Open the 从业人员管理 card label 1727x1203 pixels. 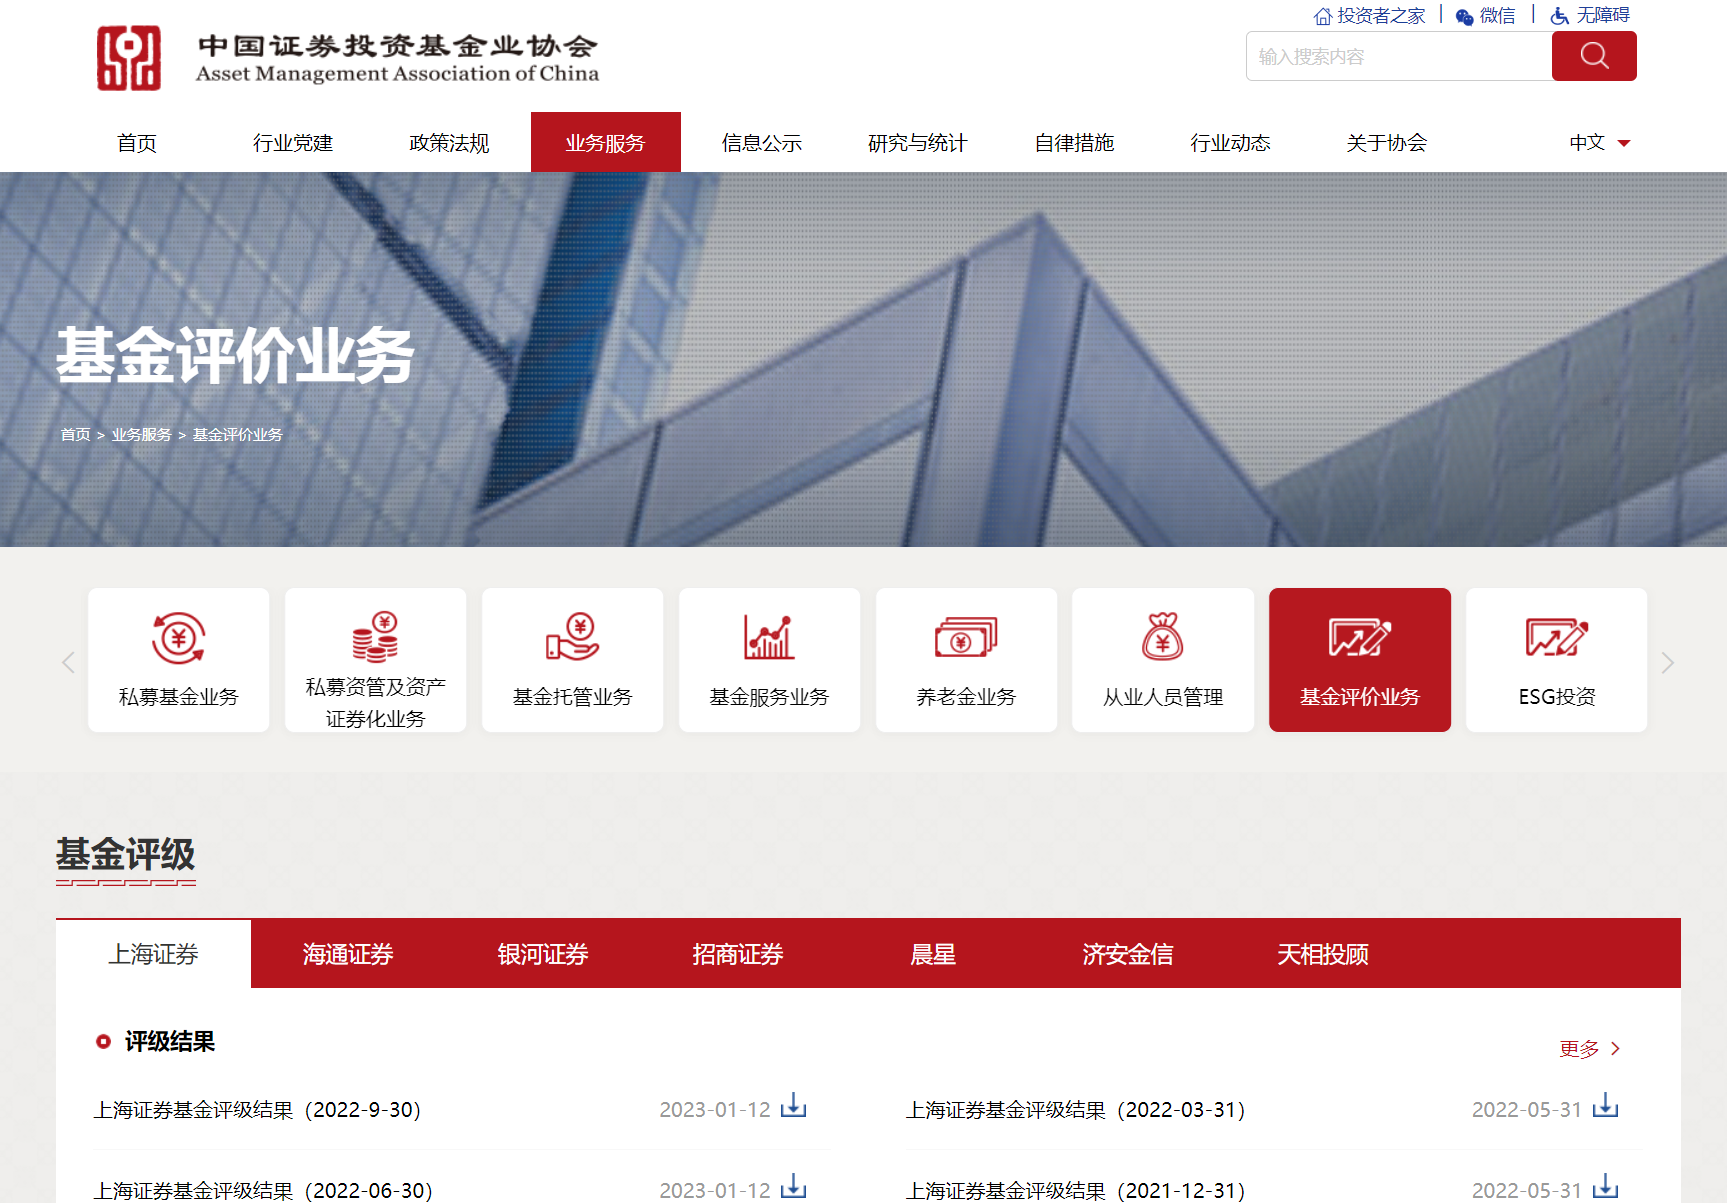point(1163,697)
